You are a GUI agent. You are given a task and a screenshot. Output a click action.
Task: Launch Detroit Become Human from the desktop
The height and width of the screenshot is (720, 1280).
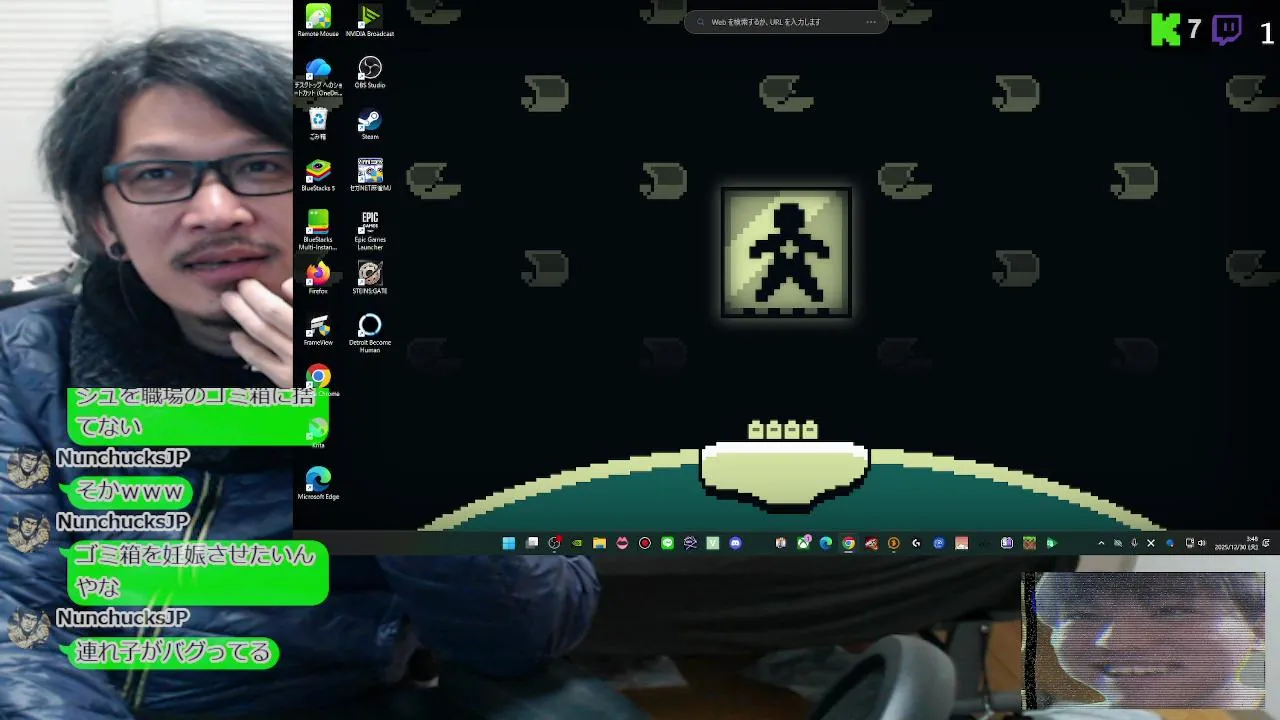point(370,333)
